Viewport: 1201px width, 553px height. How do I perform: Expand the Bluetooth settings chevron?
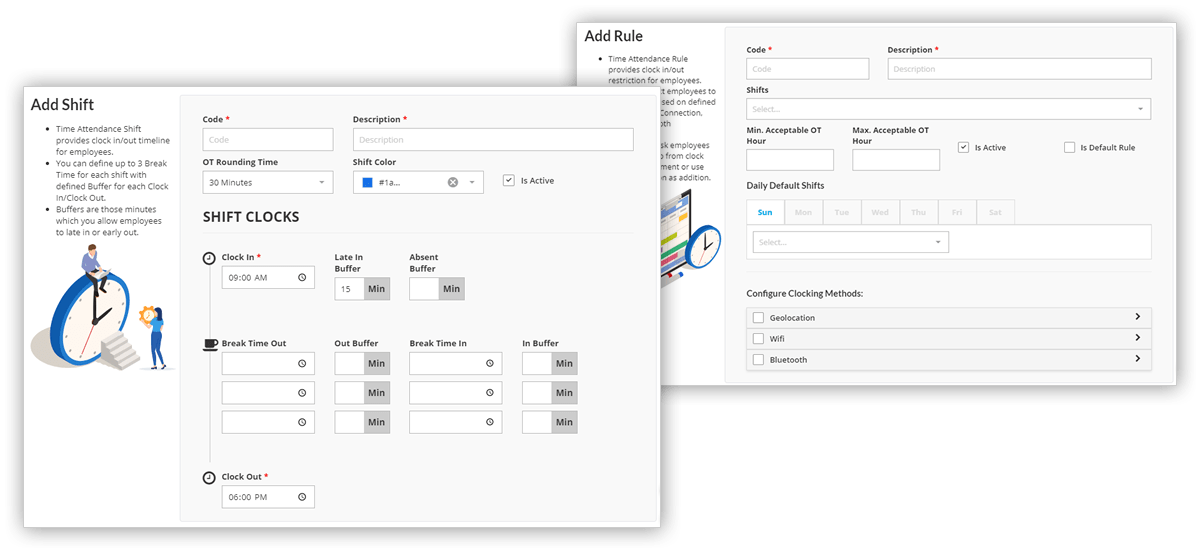pos(1137,359)
